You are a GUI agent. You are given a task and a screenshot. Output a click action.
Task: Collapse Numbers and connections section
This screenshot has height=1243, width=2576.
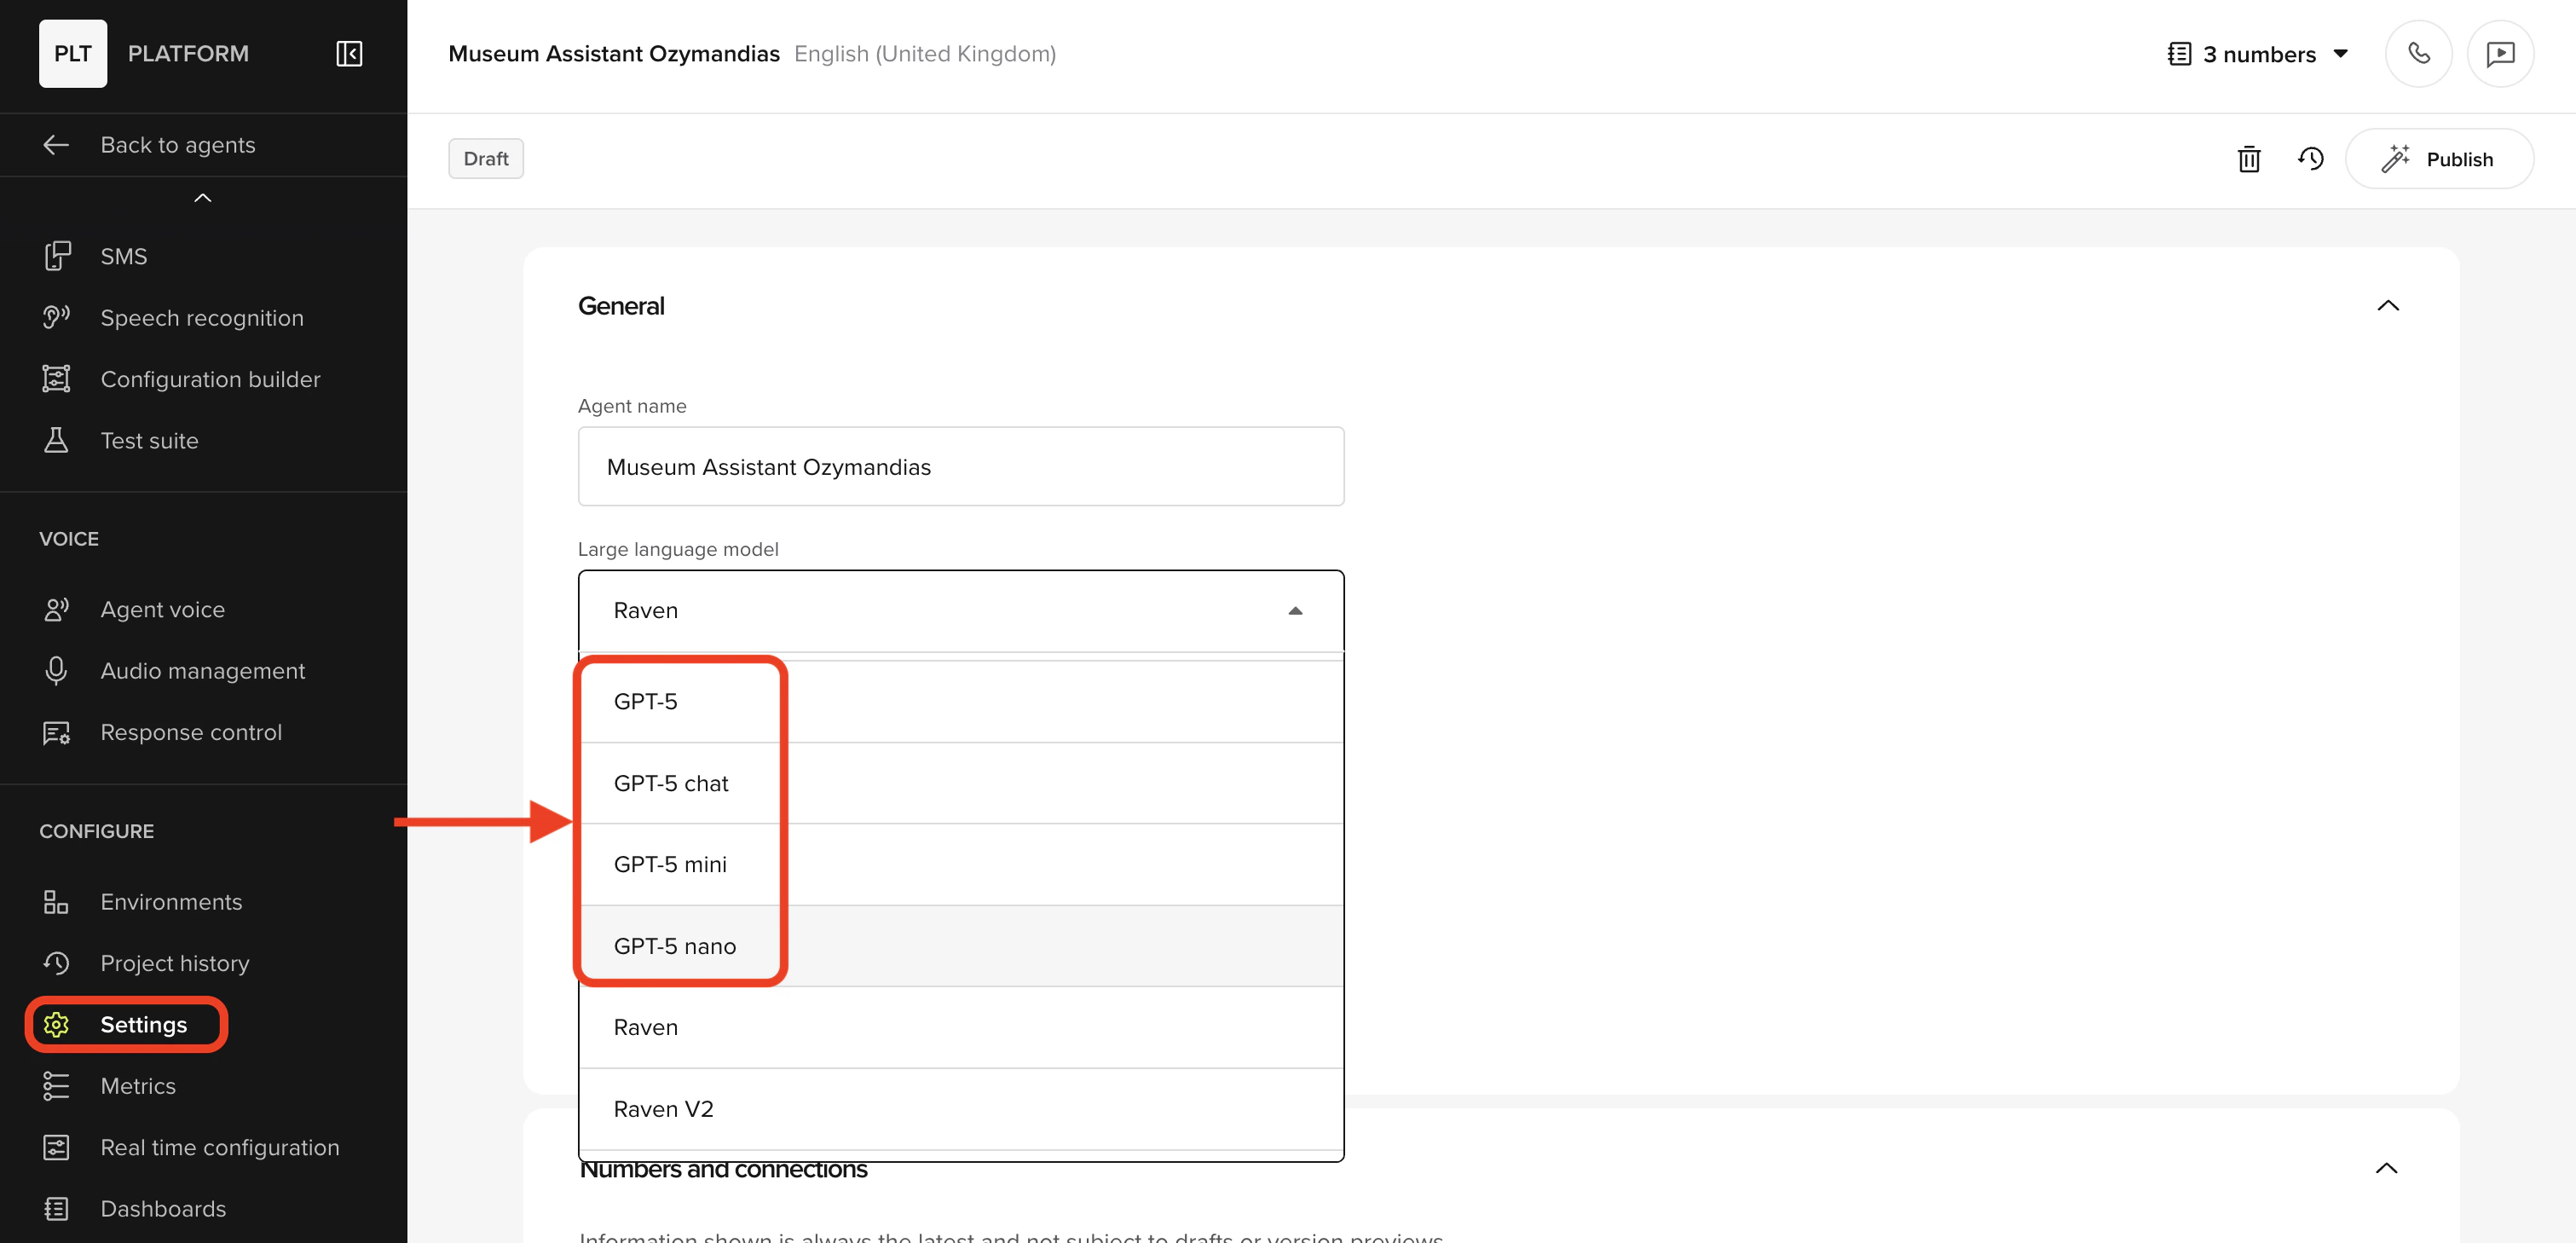point(2385,1167)
